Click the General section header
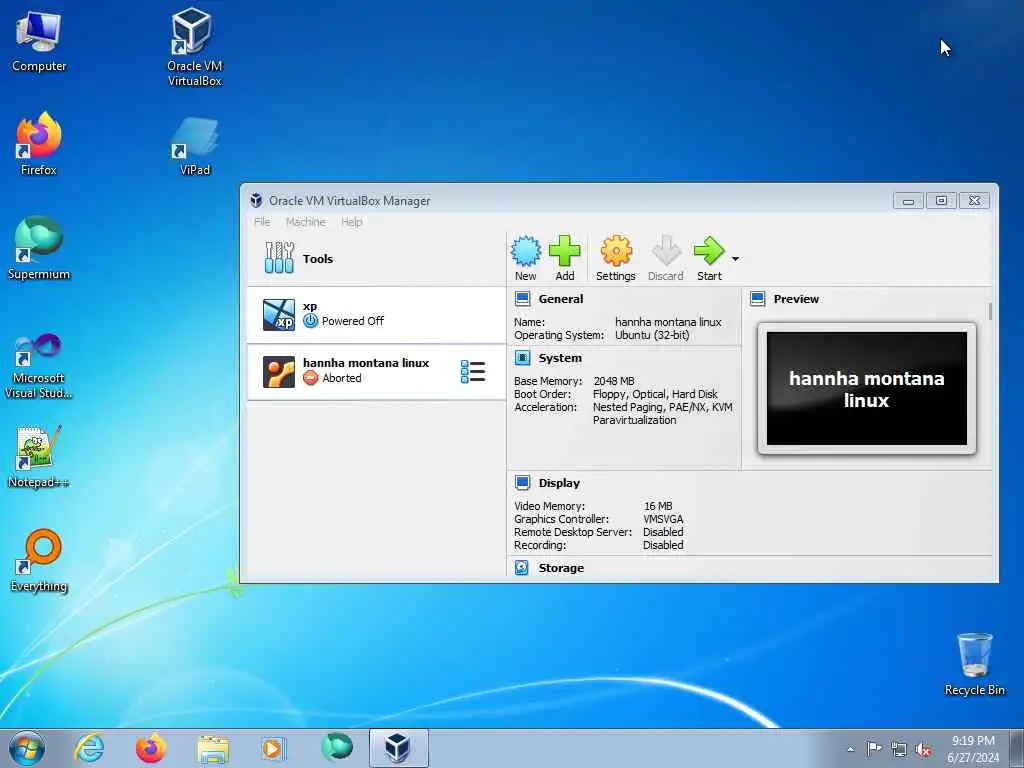The image size is (1024, 768). 560,299
